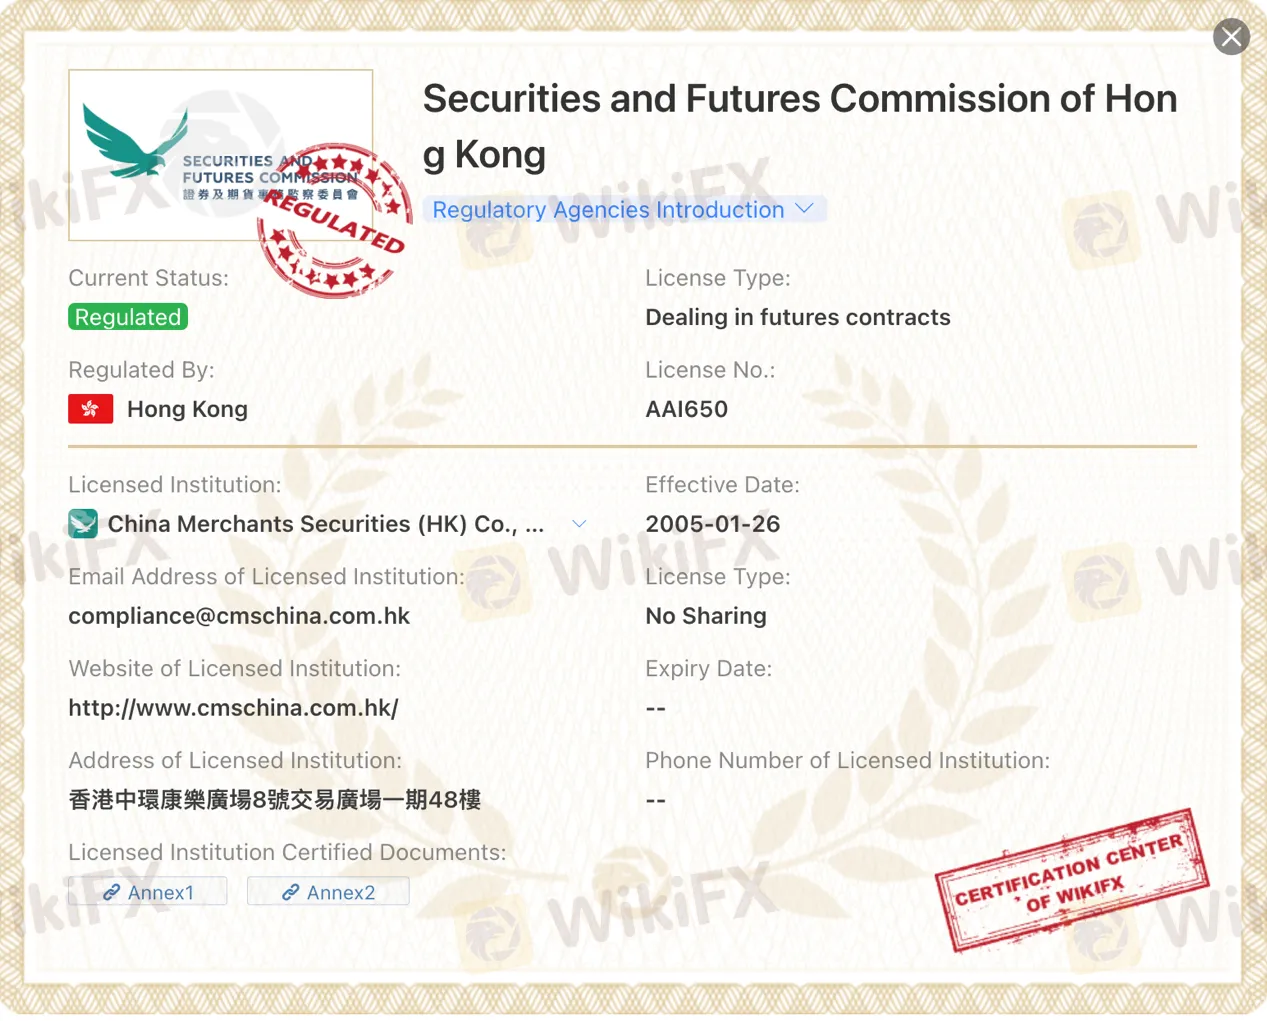This screenshot has width=1267, height=1021.
Task: Expand Regulatory Agencies Introduction chevron
Action: [805, 209]
